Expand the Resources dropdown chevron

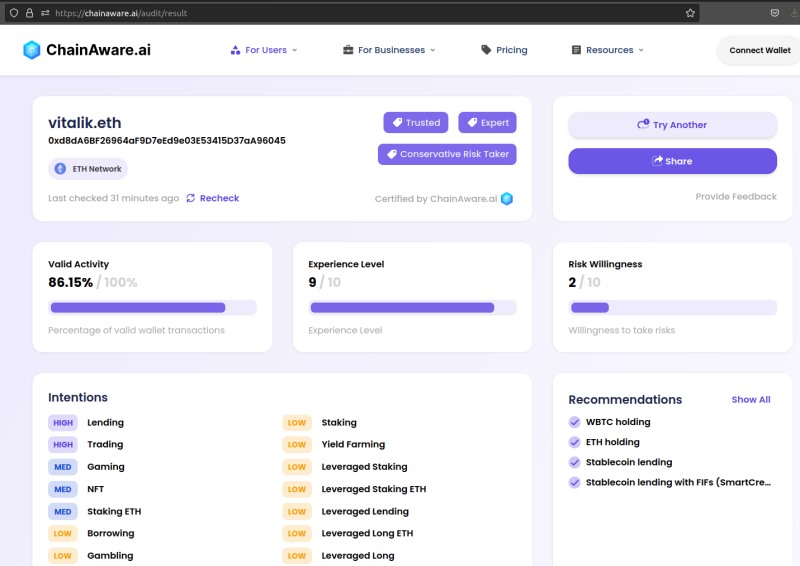641,50
